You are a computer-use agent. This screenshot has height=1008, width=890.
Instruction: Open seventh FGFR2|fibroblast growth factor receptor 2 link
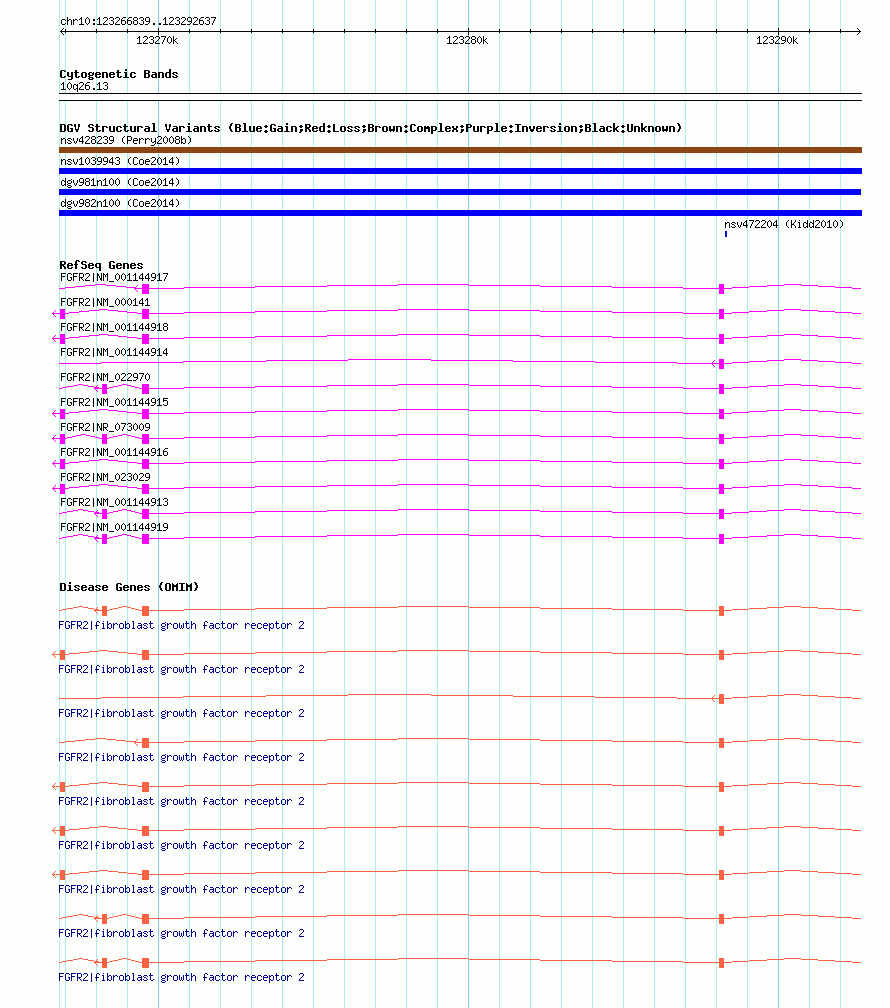pyautogui.click(x=181, y=890)
